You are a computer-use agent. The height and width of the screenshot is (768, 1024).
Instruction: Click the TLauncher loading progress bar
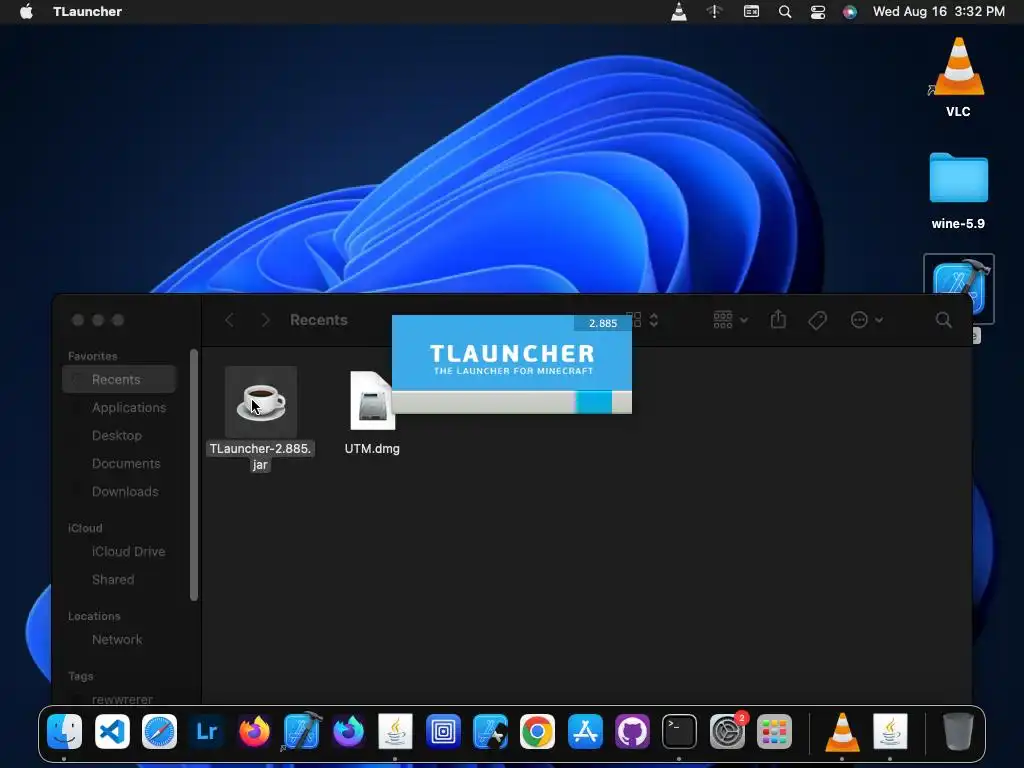point(512,402)
